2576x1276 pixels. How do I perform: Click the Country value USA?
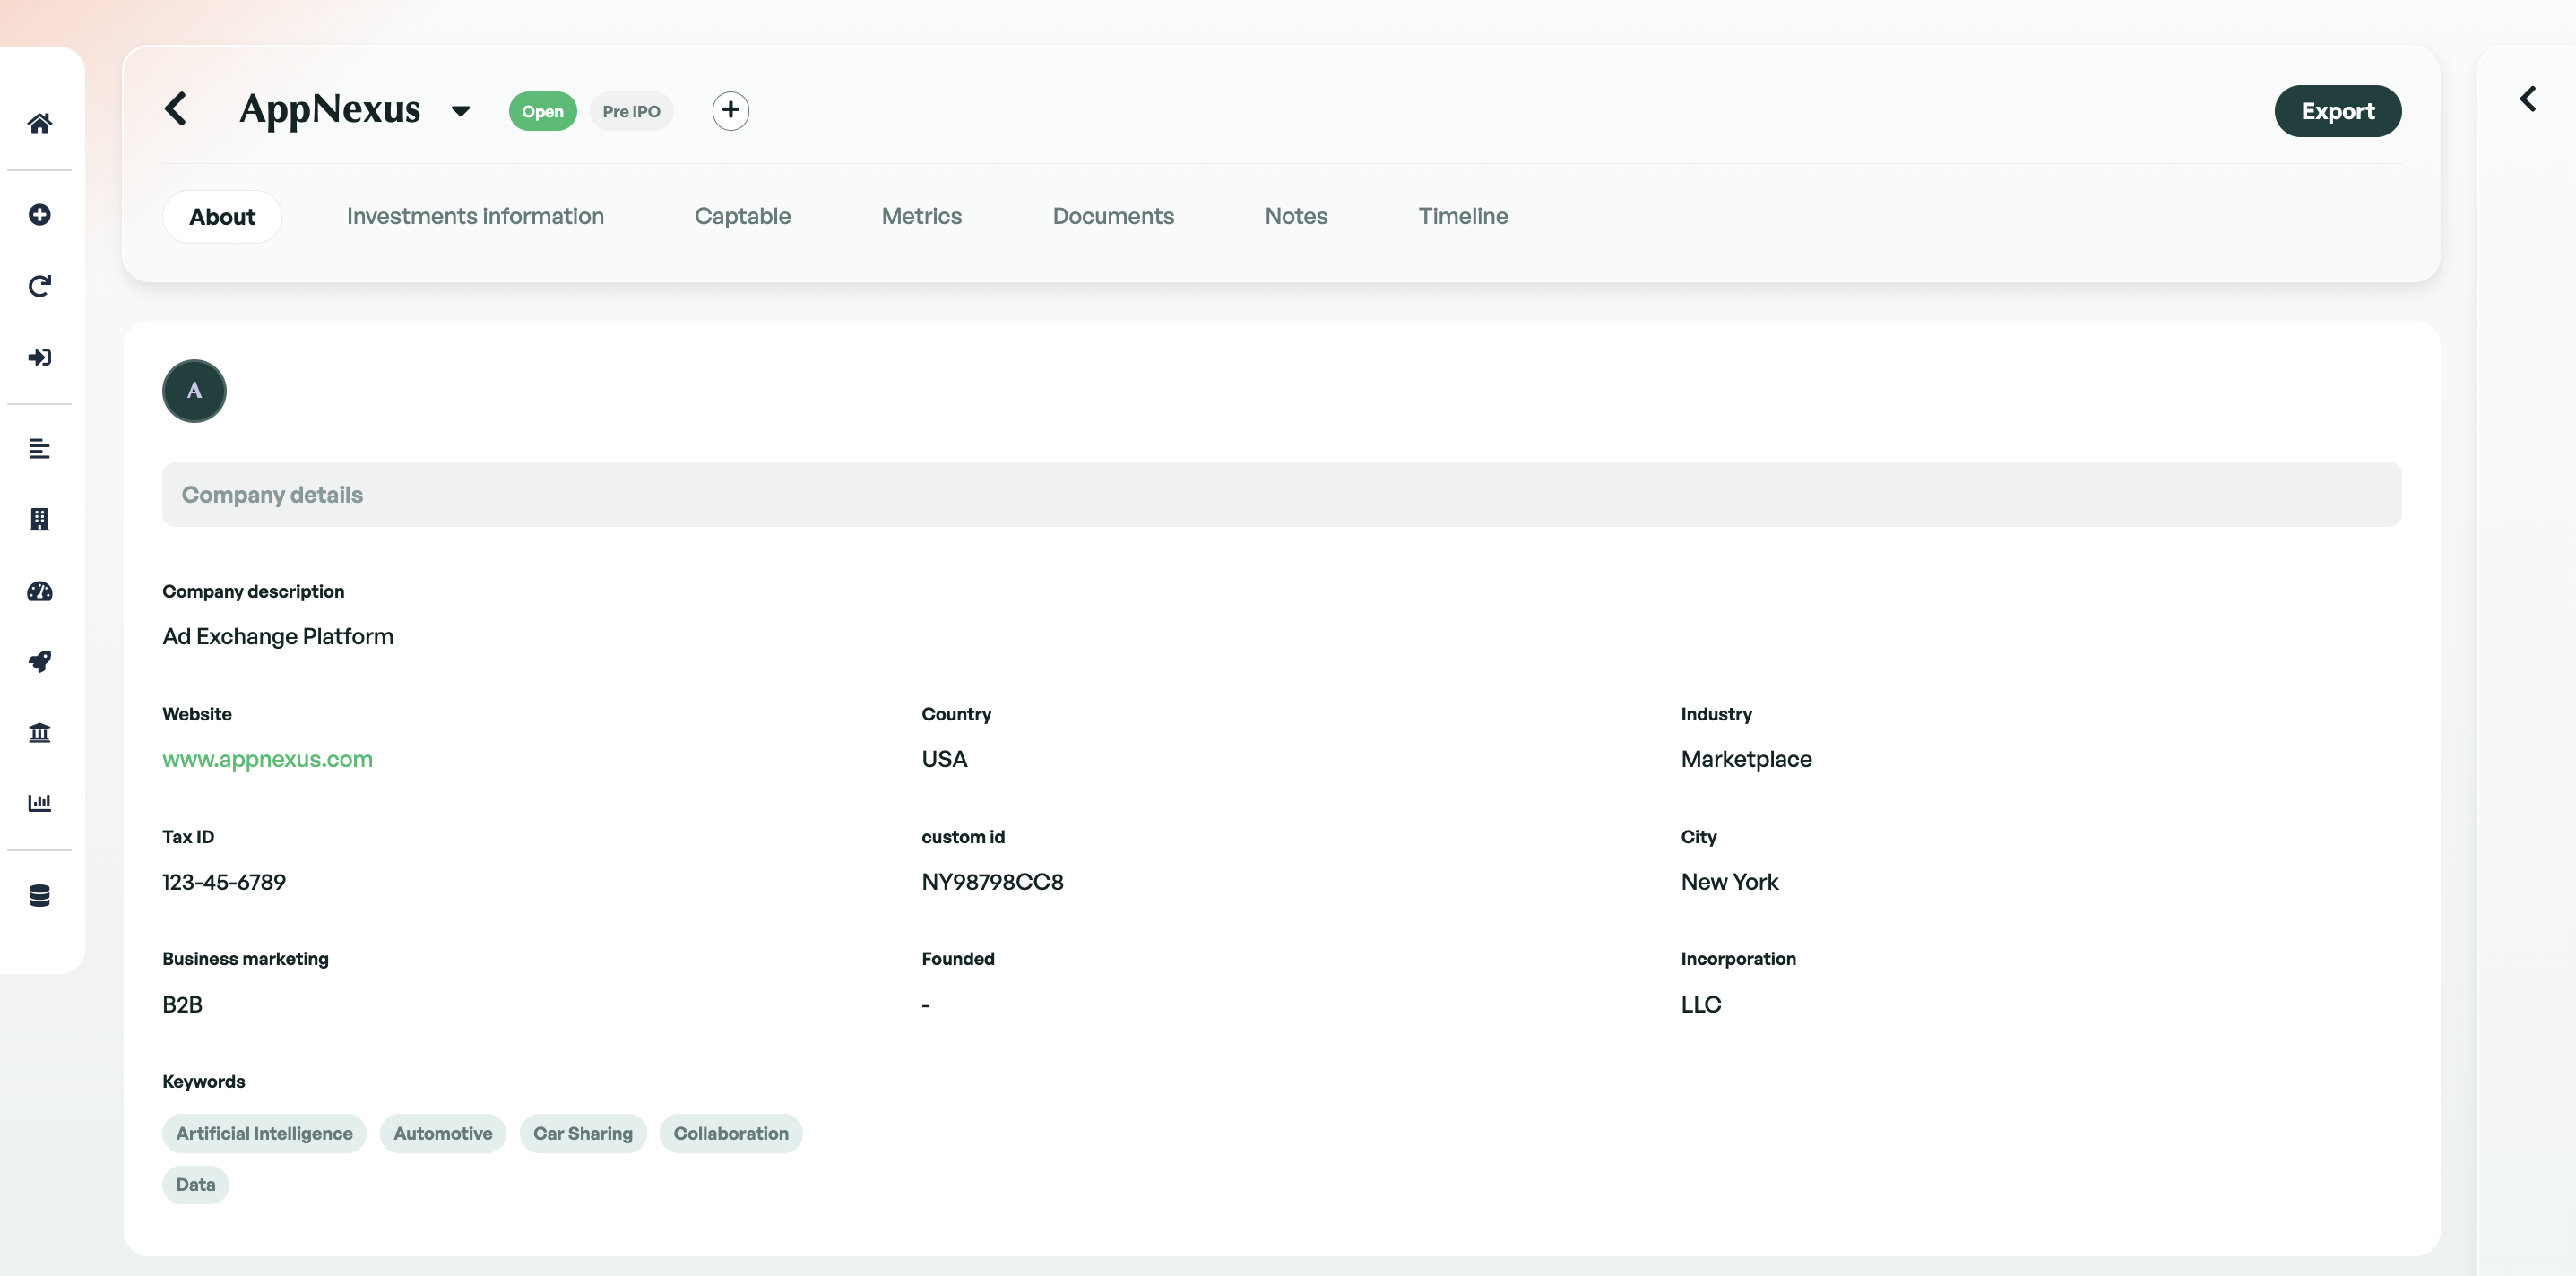(x=944, y=759)
